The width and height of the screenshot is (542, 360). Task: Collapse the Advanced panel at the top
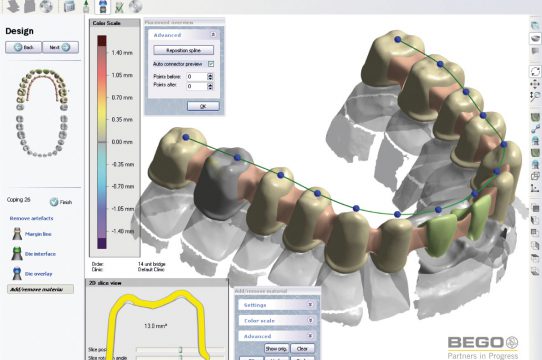[213, 35]
